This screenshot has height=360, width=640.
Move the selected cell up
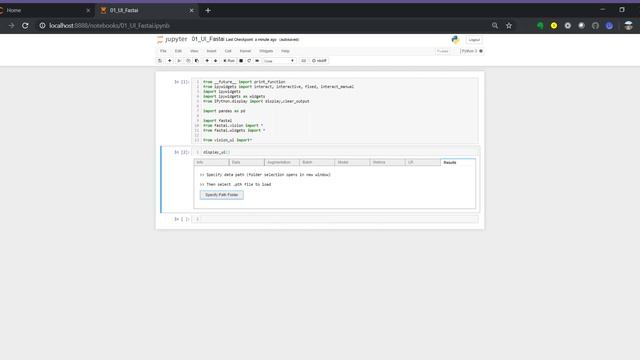coord(207,60)
